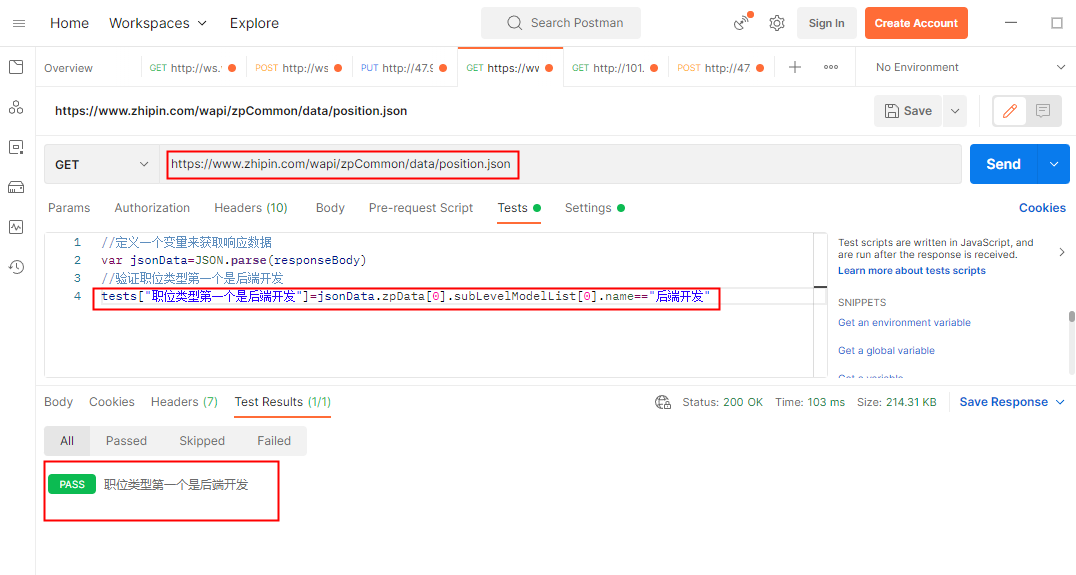Expand the test scripts info chevron
Screen dimensions: 1076x575
coord(1062,252)
